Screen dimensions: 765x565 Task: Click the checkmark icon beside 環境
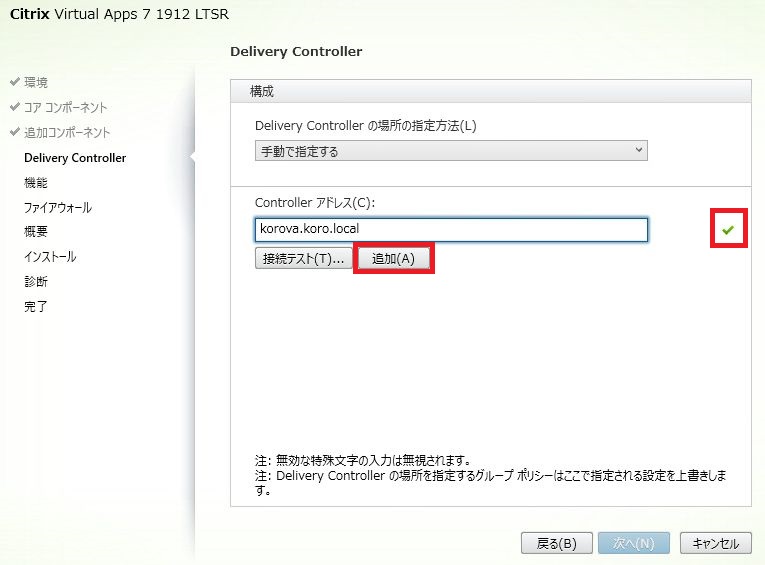15,82
